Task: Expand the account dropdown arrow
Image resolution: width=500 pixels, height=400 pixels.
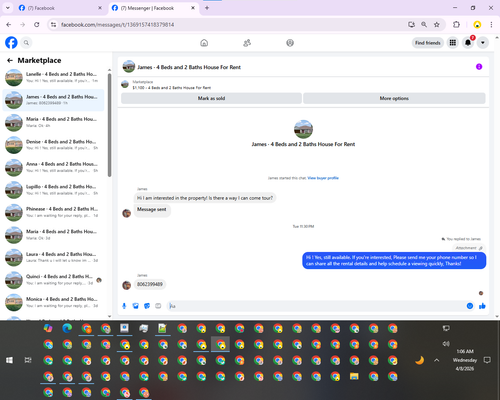Action: [483, 43]
